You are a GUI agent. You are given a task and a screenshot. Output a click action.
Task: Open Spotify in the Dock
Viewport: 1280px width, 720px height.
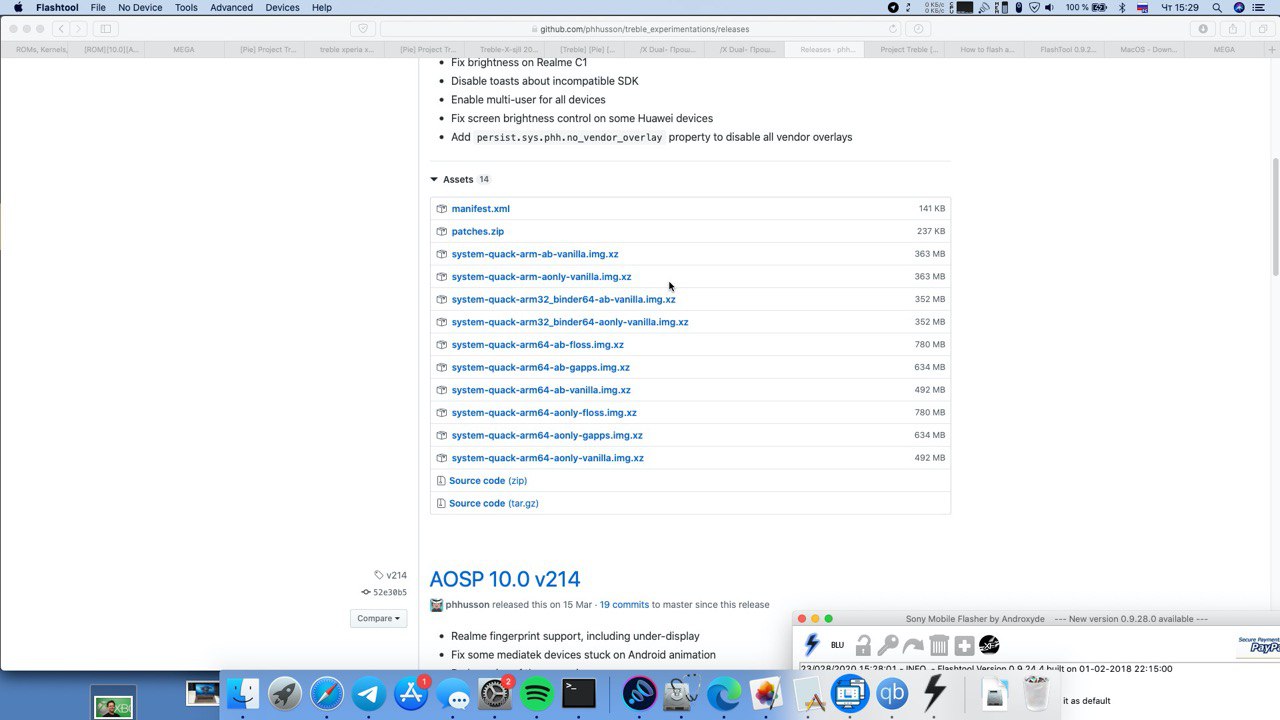pos(537,693)
